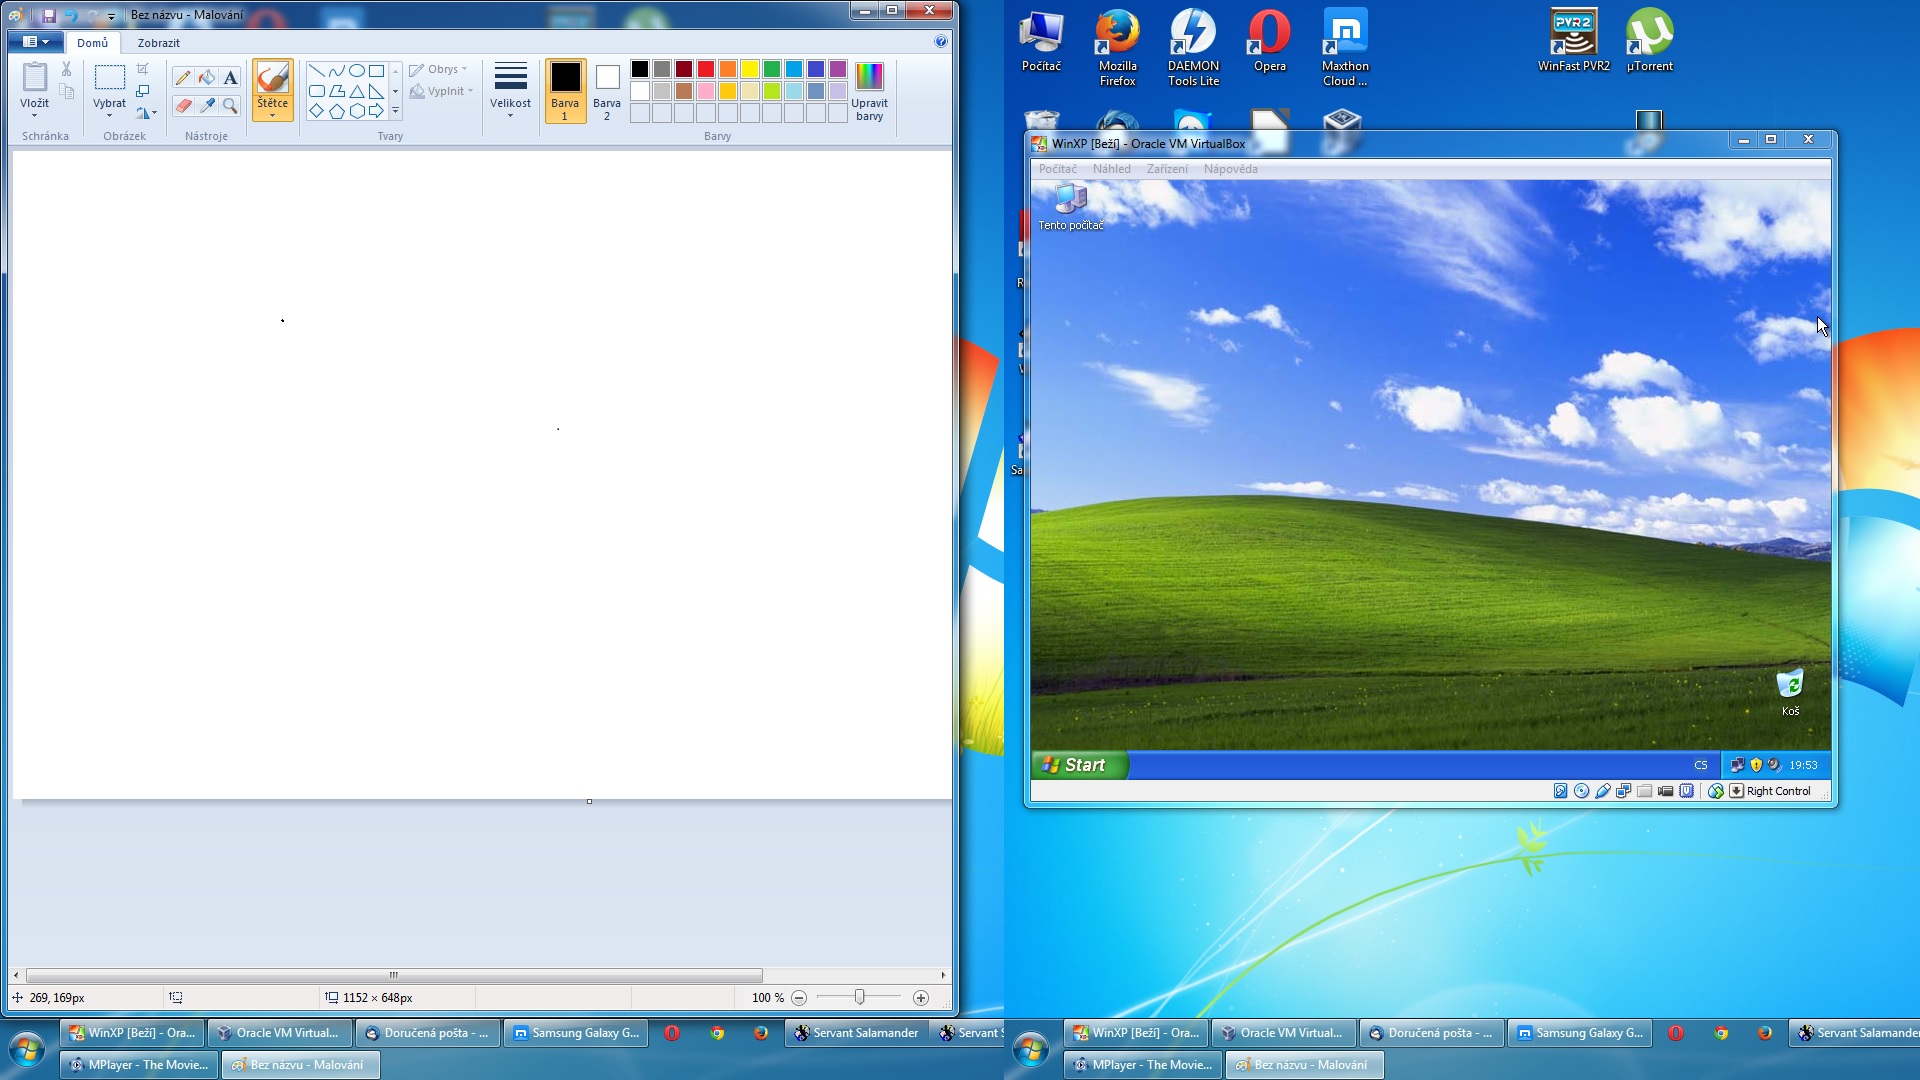This screenshot has height=1080, width=1920.
Task: Open the Customize Quick Access Toolbar arrow
Action: tap(112, 16)
